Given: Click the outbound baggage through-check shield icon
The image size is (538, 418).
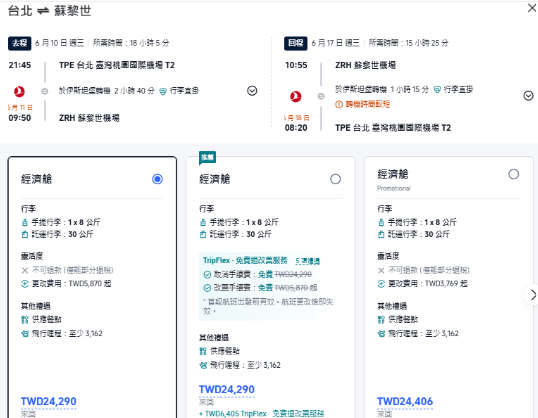Looking at the screenshot, I should tap(163, 91).
